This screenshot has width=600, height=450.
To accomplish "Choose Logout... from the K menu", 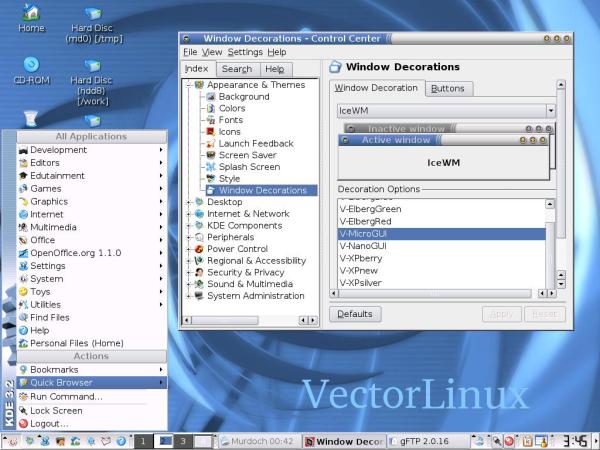I will pyautogui.click(x=92, y=424).
